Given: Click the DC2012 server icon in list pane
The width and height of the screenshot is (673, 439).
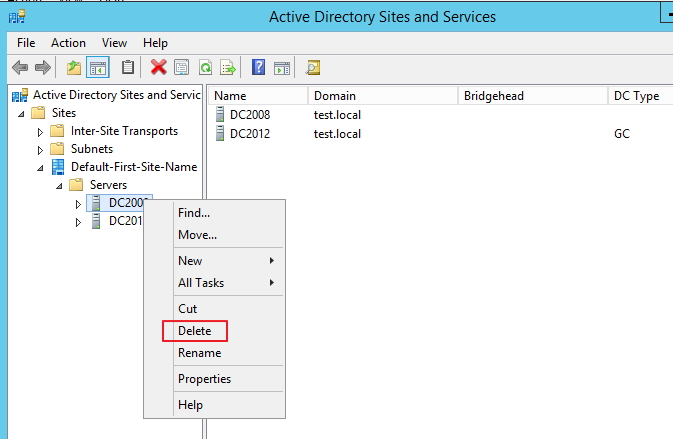Looking at the screenshot, I should [x=220, y=133].
